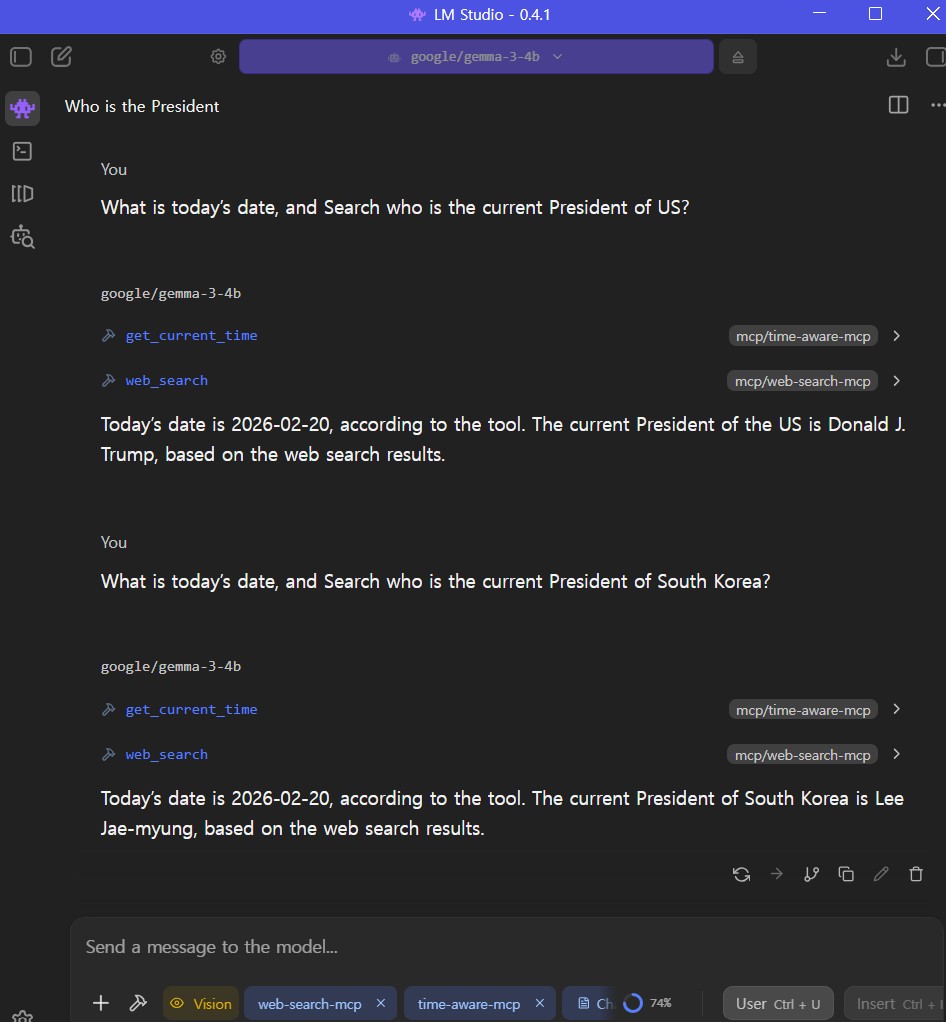Open the Developer terminal sidebar icon
Screen dimensions: 946x1022
[22, 151]
